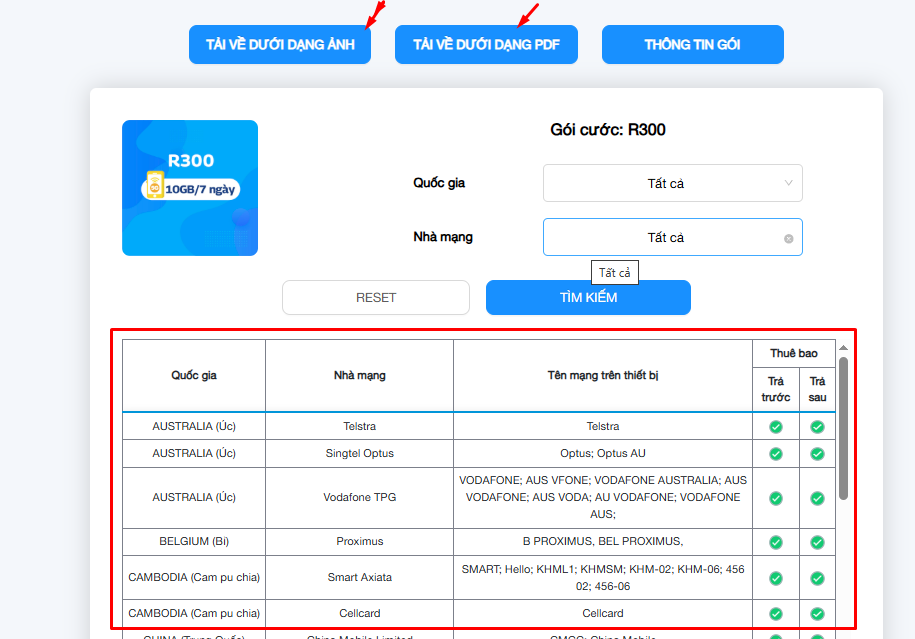Click Trả trước checkmark in Telstra row
The image size is (915, 639).
coord(776,427)
